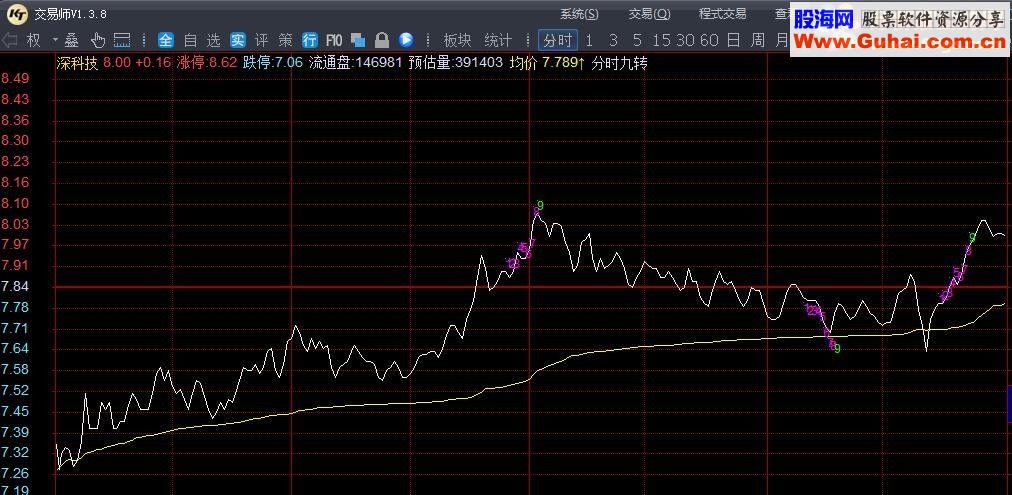Click the 8.49 price axis label
Image resolution: width=1012 pixels, height=495 pixels.
pos(14,78)
